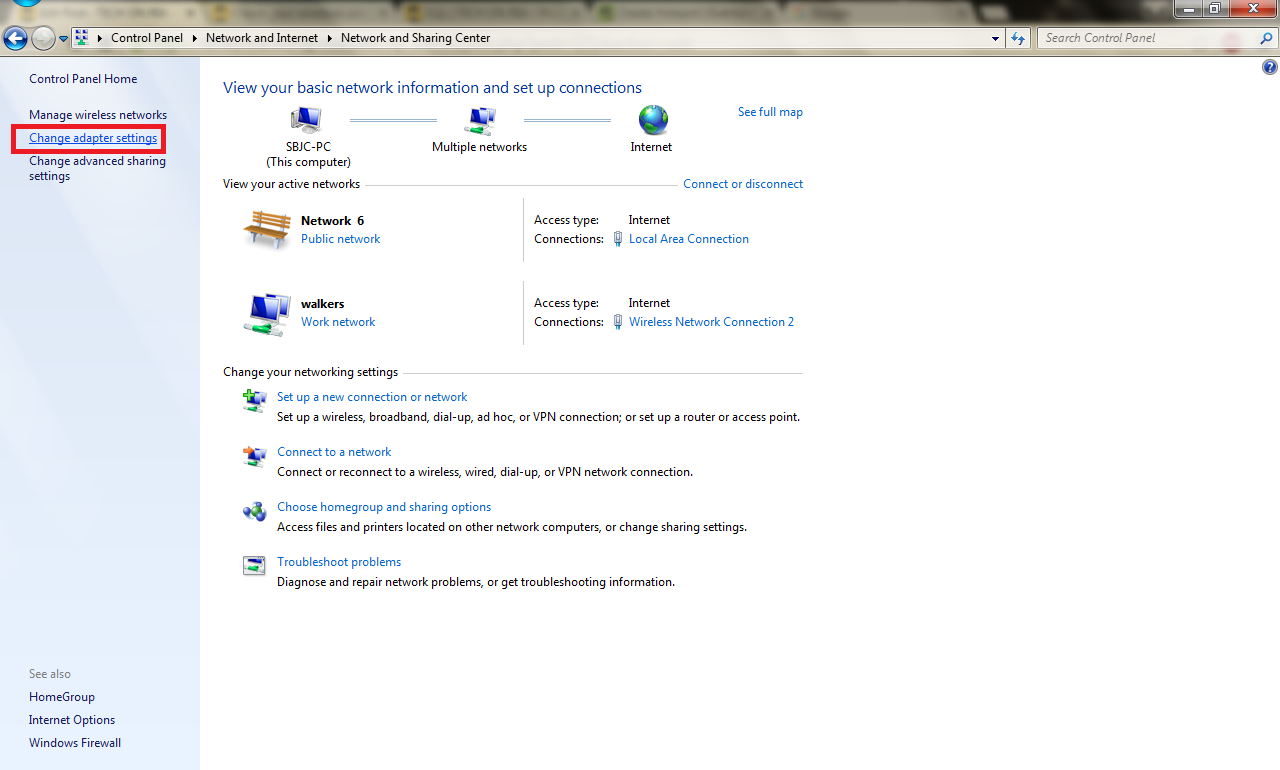This screenshot has width=1280, height=770.
Task: Select Network and Internet in breadcrumb
Action: coord(261,38)
